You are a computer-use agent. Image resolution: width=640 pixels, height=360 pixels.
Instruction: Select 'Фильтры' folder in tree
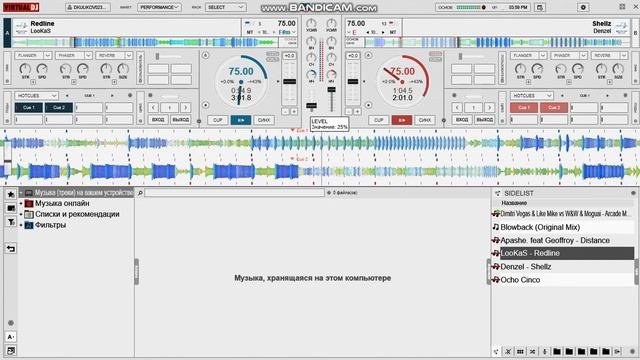click(50, 225)
